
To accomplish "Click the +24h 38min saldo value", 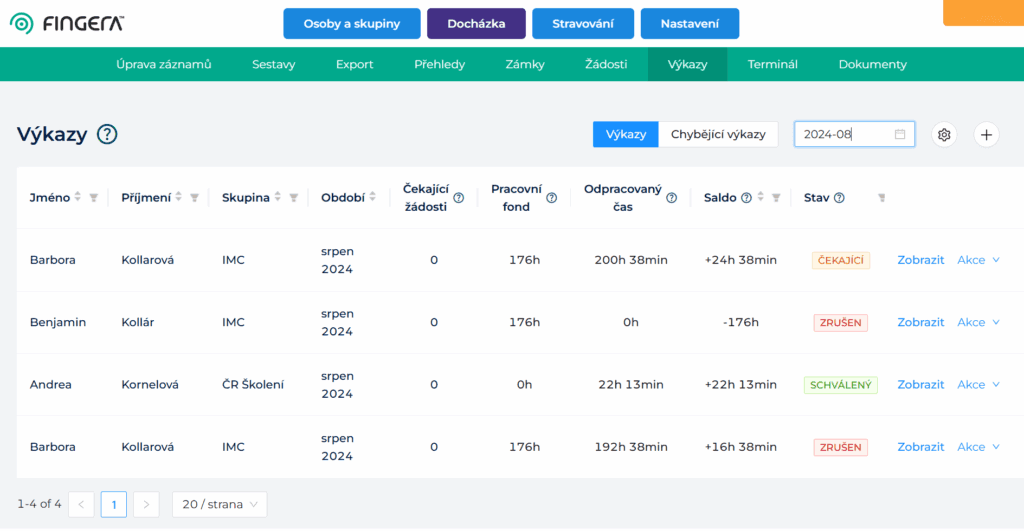I will (x=741, y=260).
